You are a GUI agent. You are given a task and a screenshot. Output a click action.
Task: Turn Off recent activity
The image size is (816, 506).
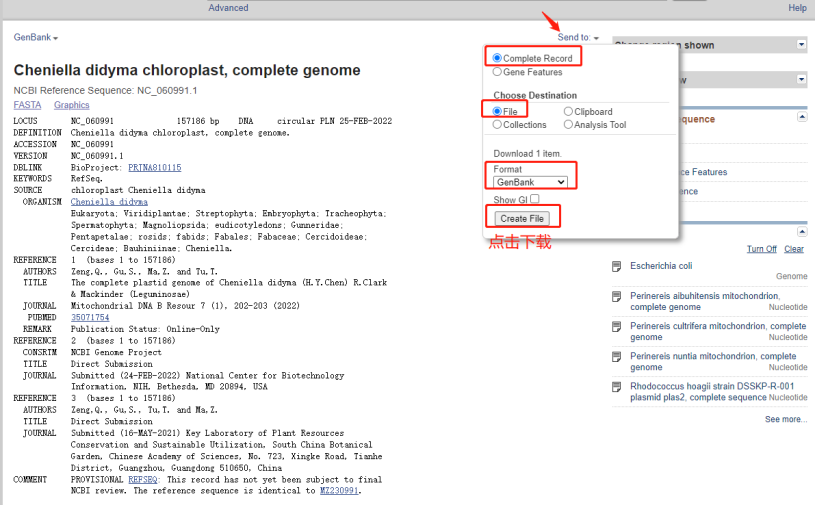tap(762, 249)
